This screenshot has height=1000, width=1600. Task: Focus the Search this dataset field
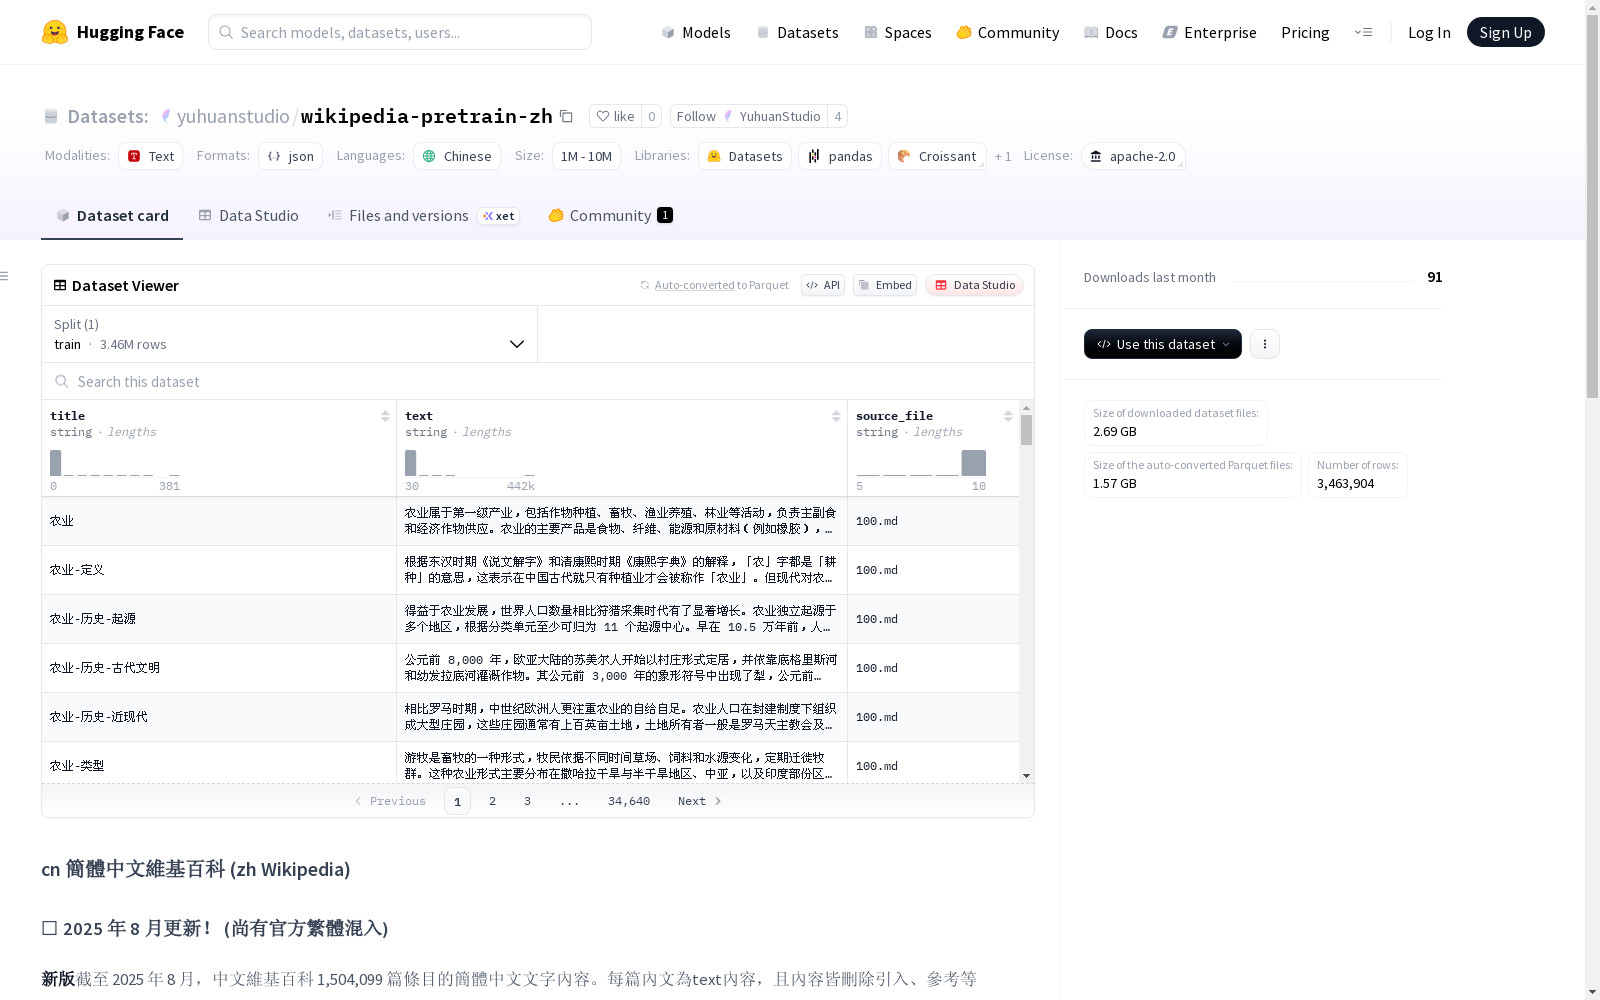(538, 382)
